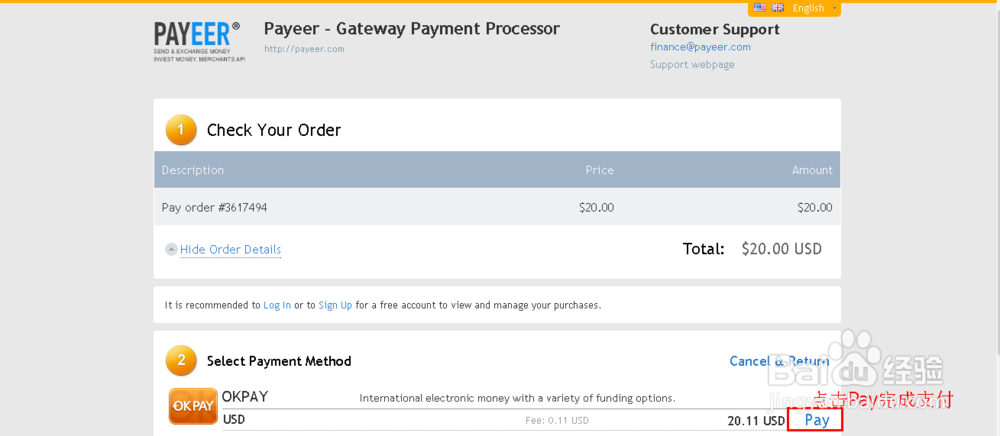1000x436 pixels.
Task: Click the language dropdown arrow
Action: click(x=834, y=8)
